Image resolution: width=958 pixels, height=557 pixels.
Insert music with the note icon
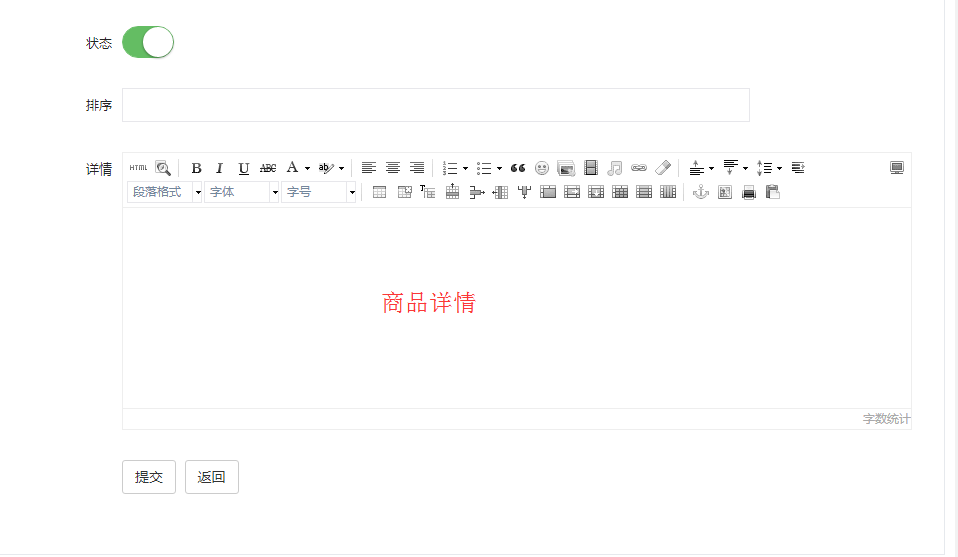click(615, 168)
